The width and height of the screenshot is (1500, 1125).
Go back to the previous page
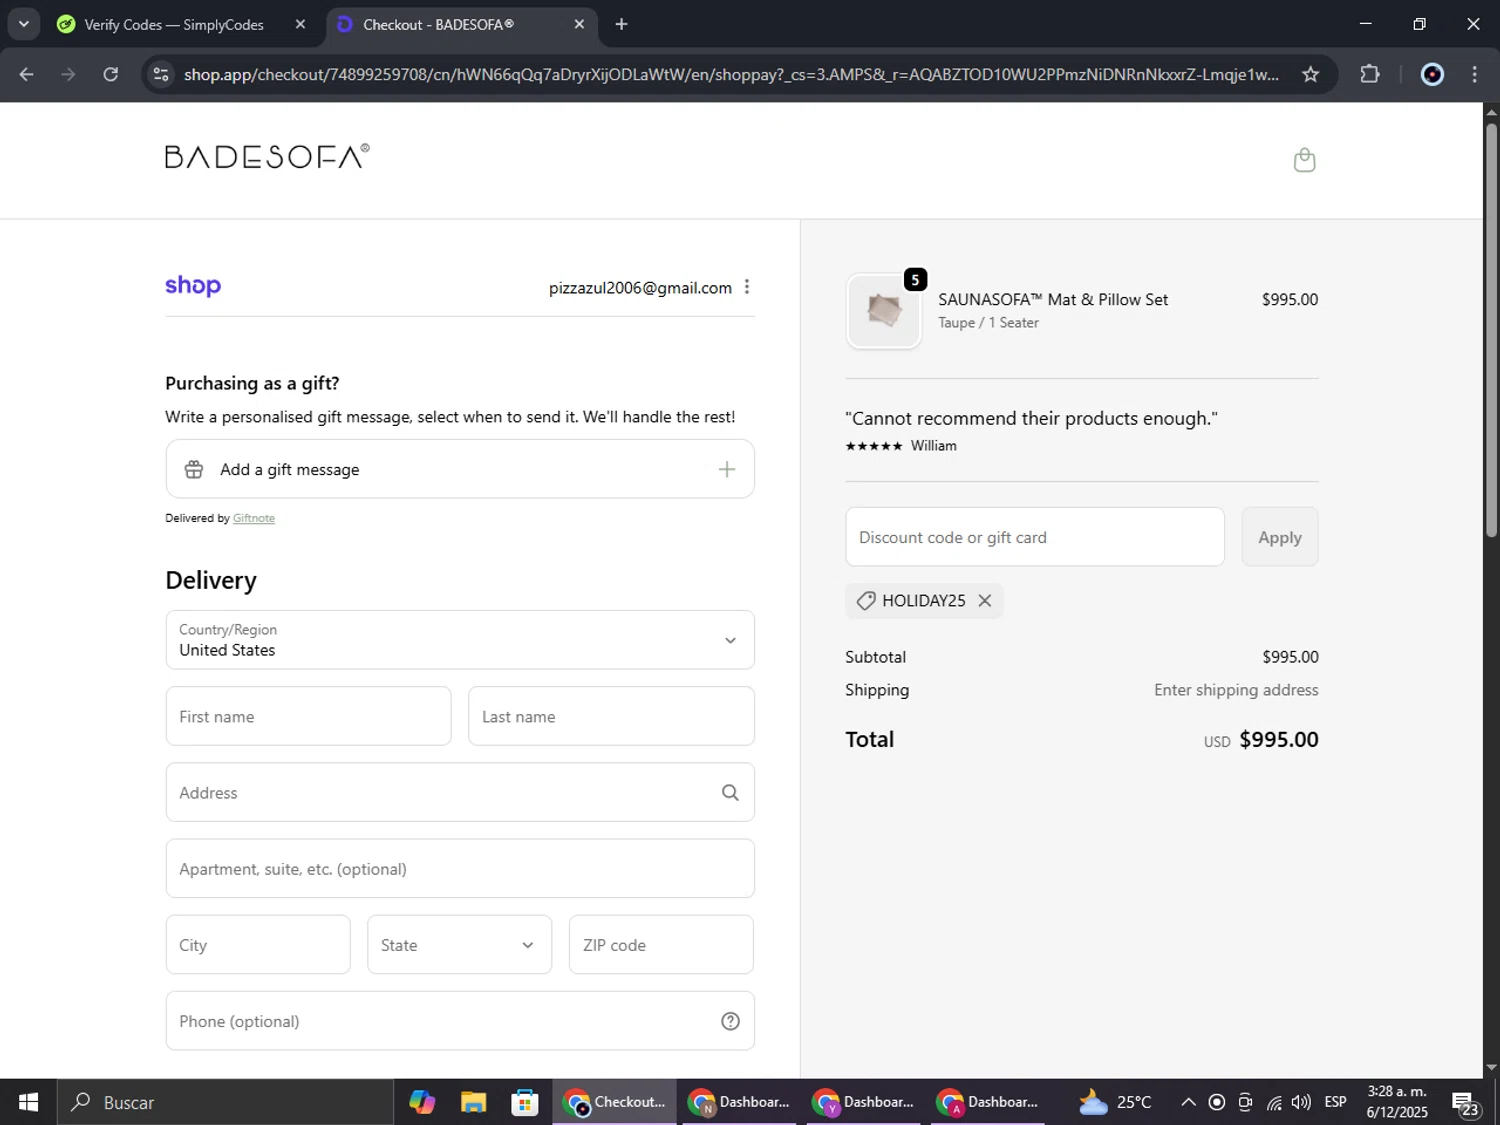point(26,74)
